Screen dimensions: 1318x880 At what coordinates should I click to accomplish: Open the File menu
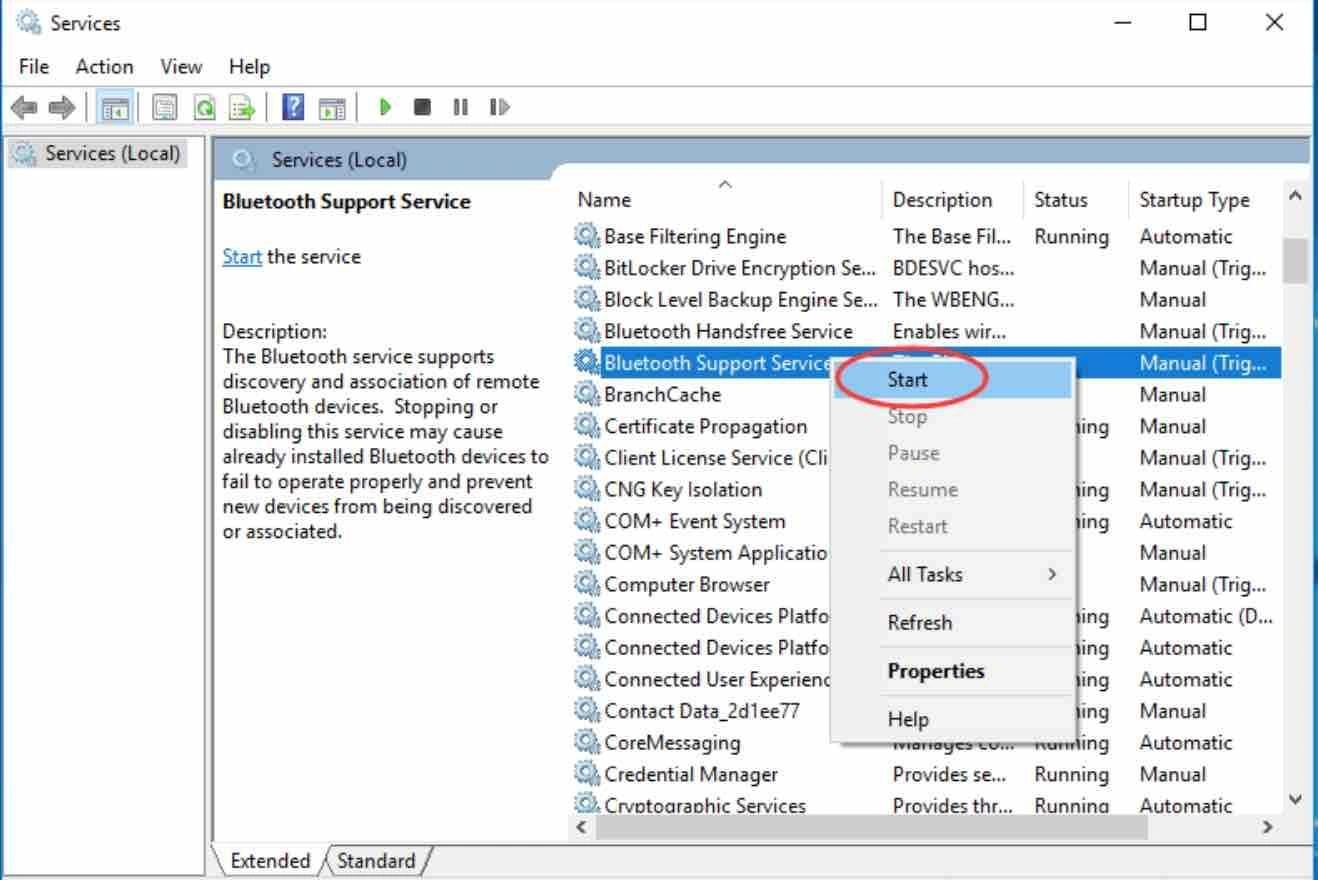(34, 67)
